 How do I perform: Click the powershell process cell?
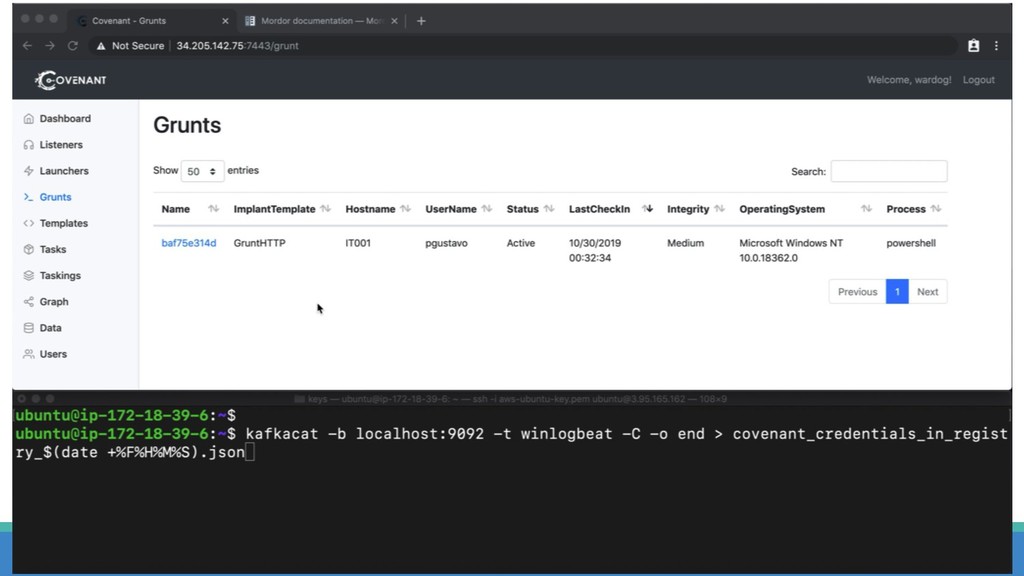pos(911,243)
